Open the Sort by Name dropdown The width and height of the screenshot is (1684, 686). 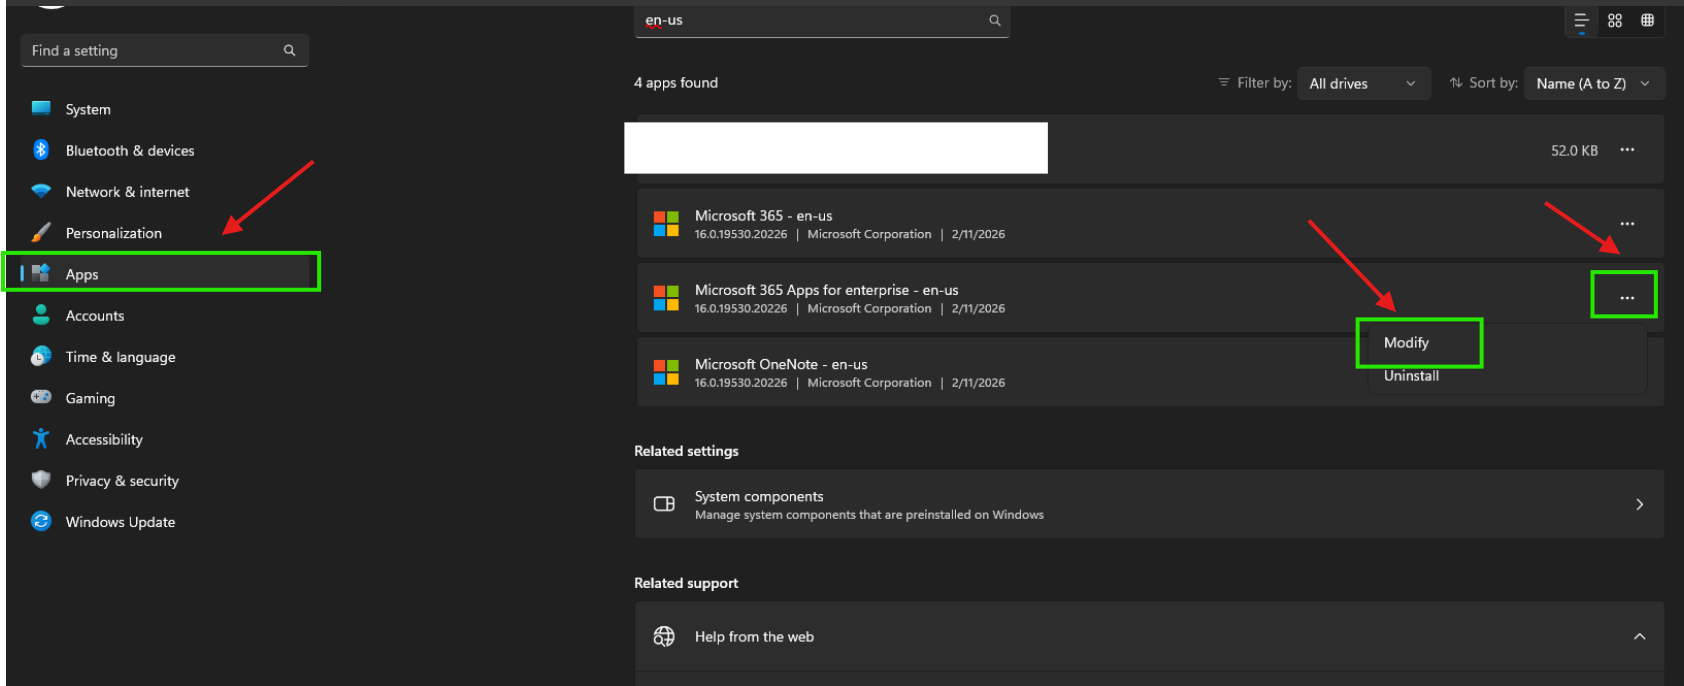click(x=1594, y=83)
